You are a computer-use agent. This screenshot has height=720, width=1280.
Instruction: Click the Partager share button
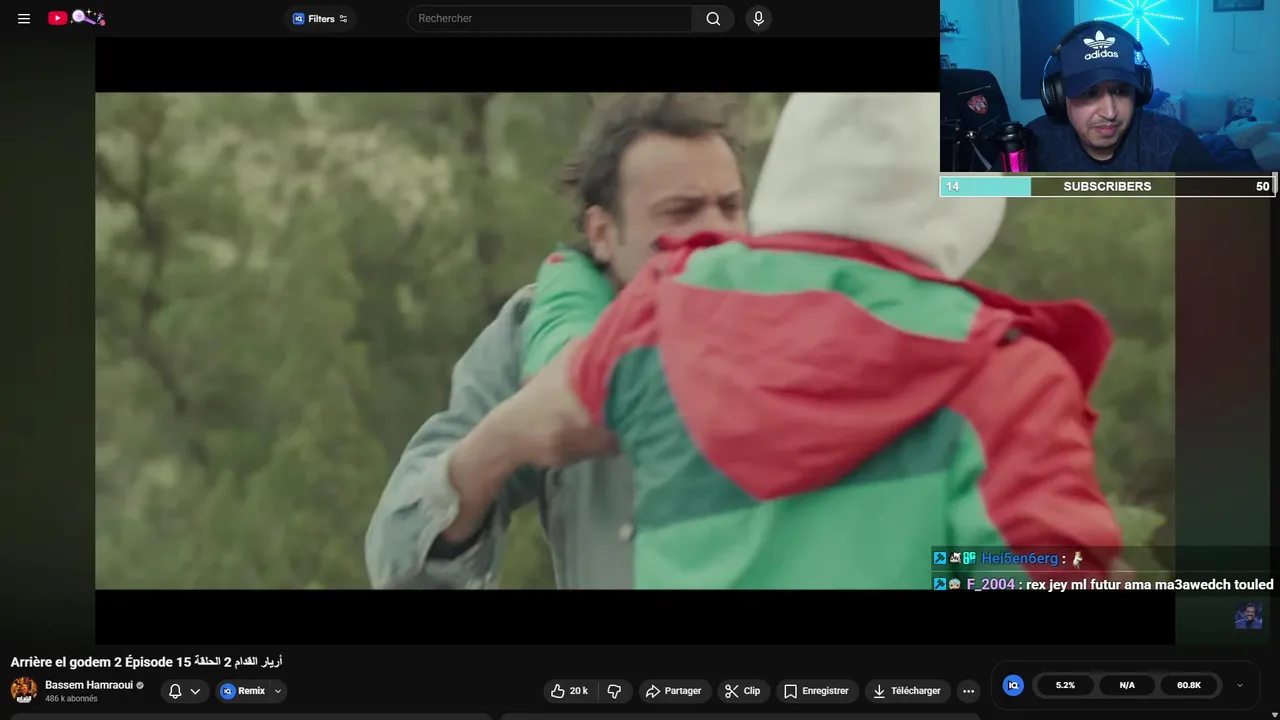(x=673, y=691)
